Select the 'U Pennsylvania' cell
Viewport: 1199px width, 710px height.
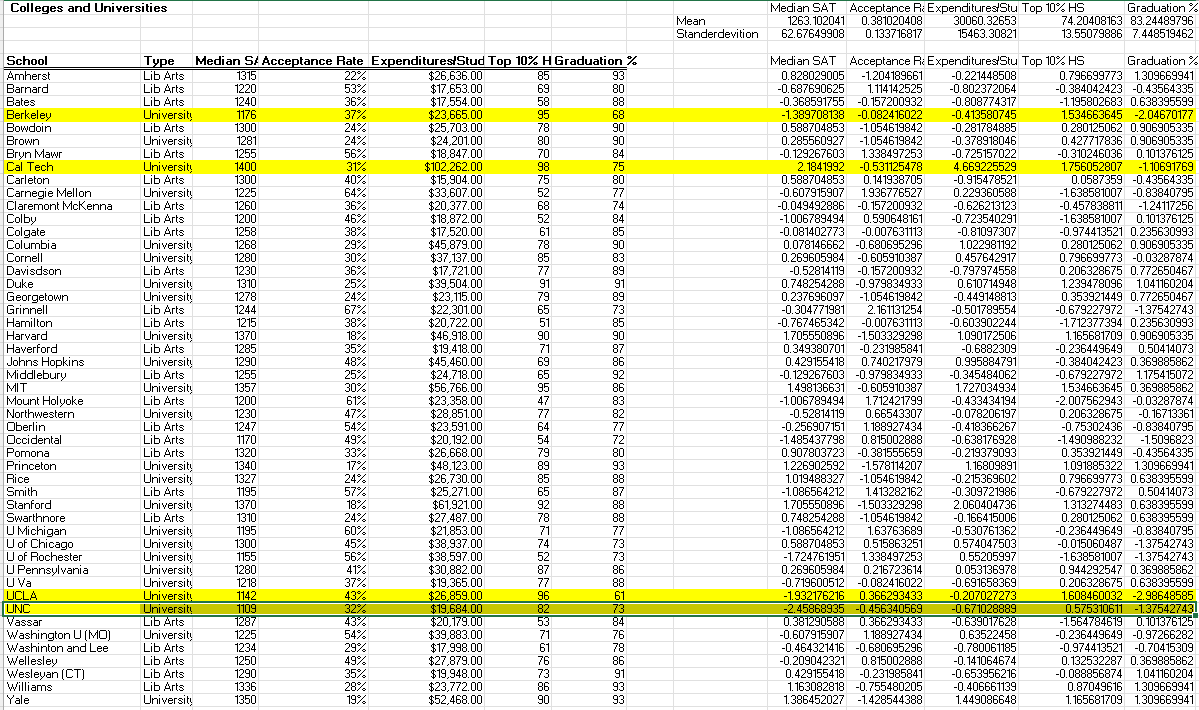[47, 569]
